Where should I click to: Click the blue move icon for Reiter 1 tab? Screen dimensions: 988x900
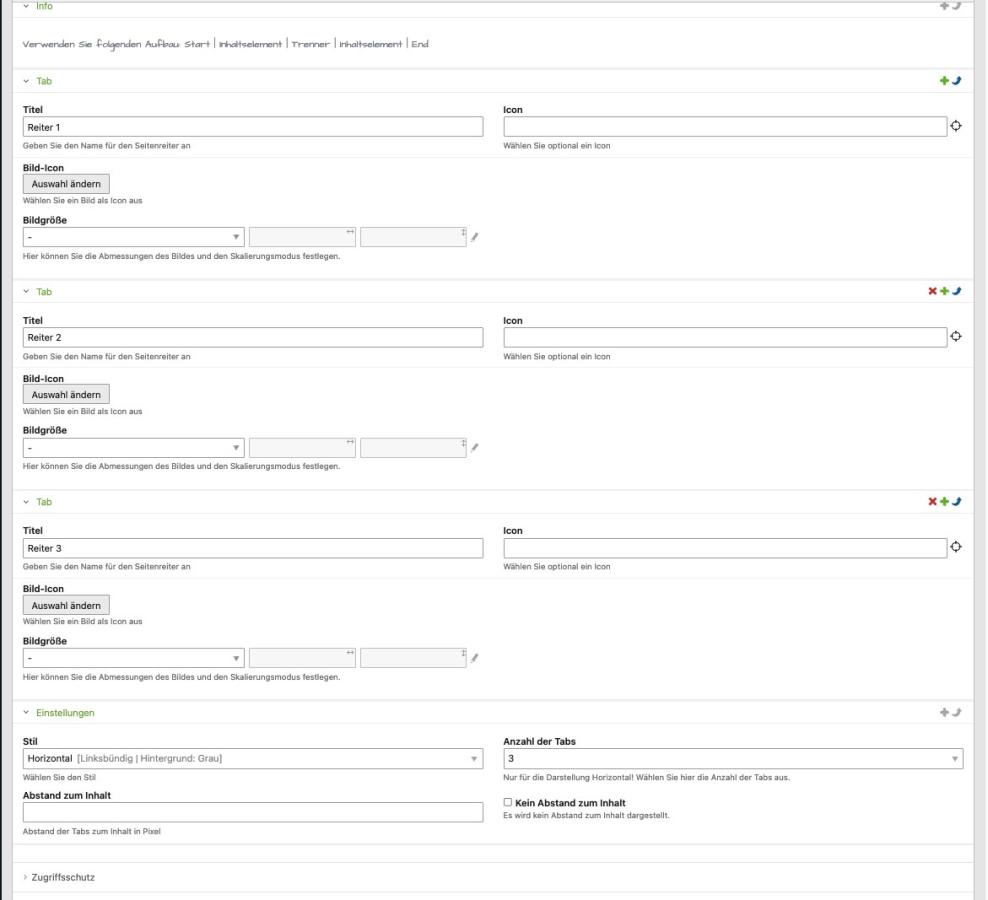pyautogui.click(x=957, y=80)
